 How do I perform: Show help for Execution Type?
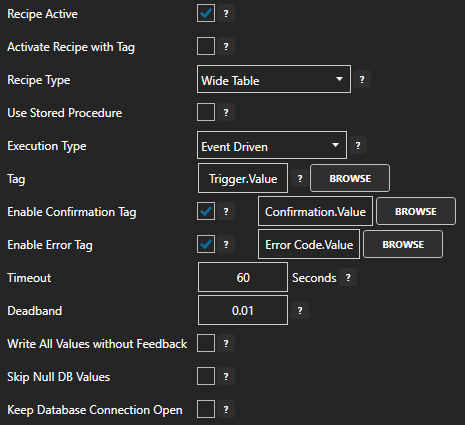(x=358, y=146)
